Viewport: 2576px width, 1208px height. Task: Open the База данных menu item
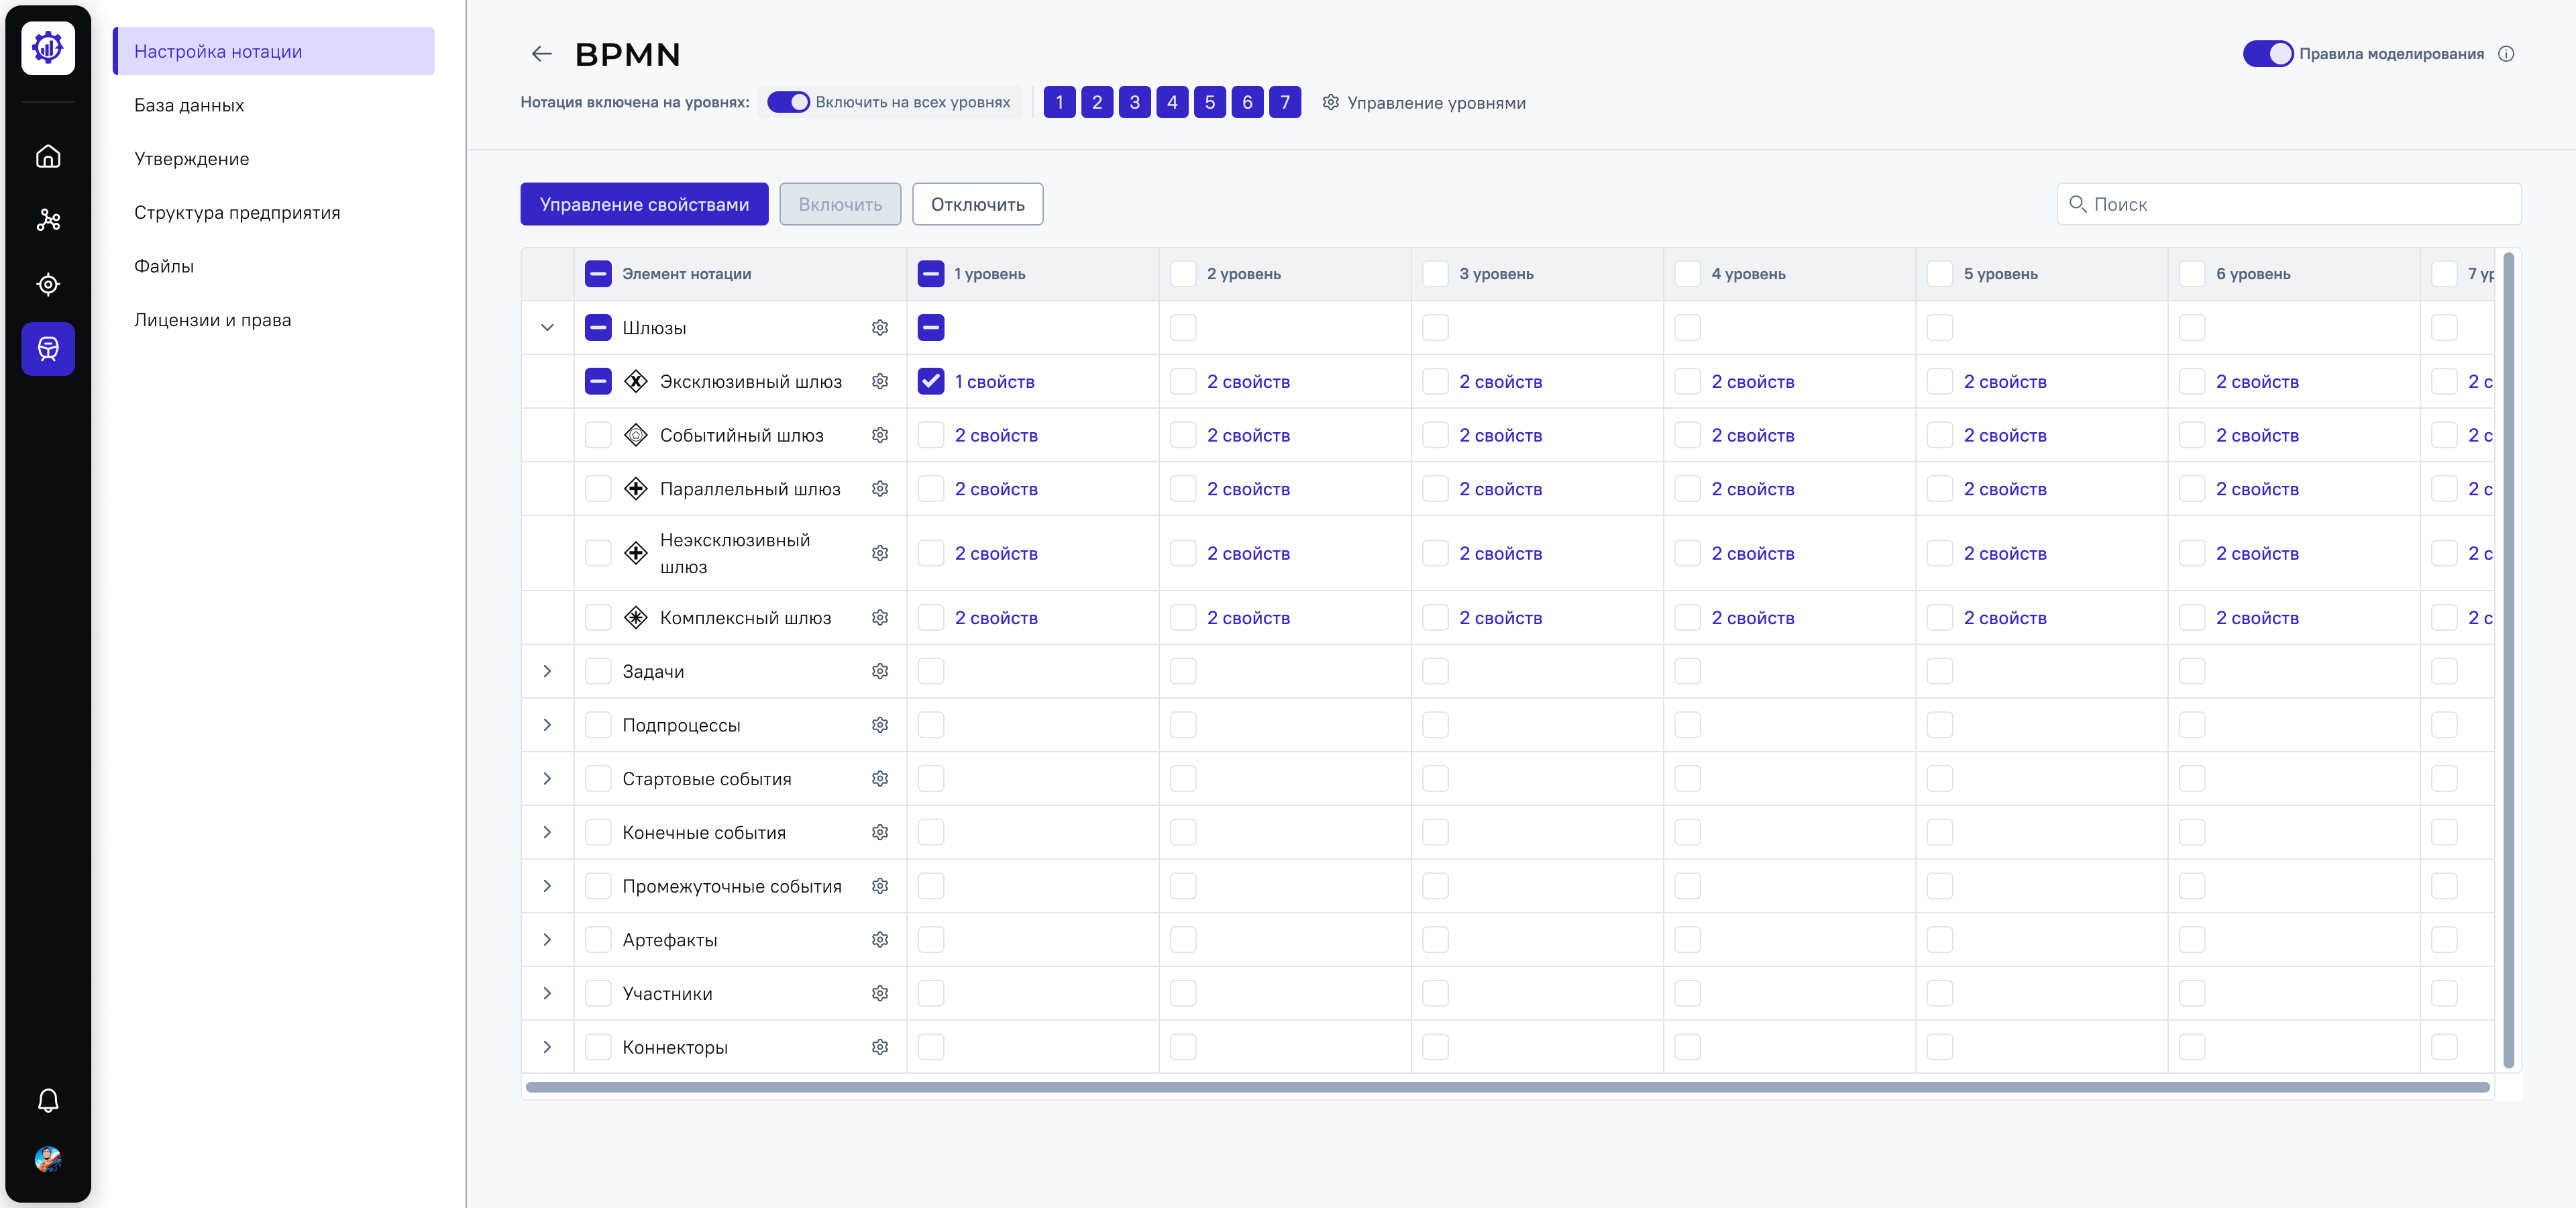(189, 105)
